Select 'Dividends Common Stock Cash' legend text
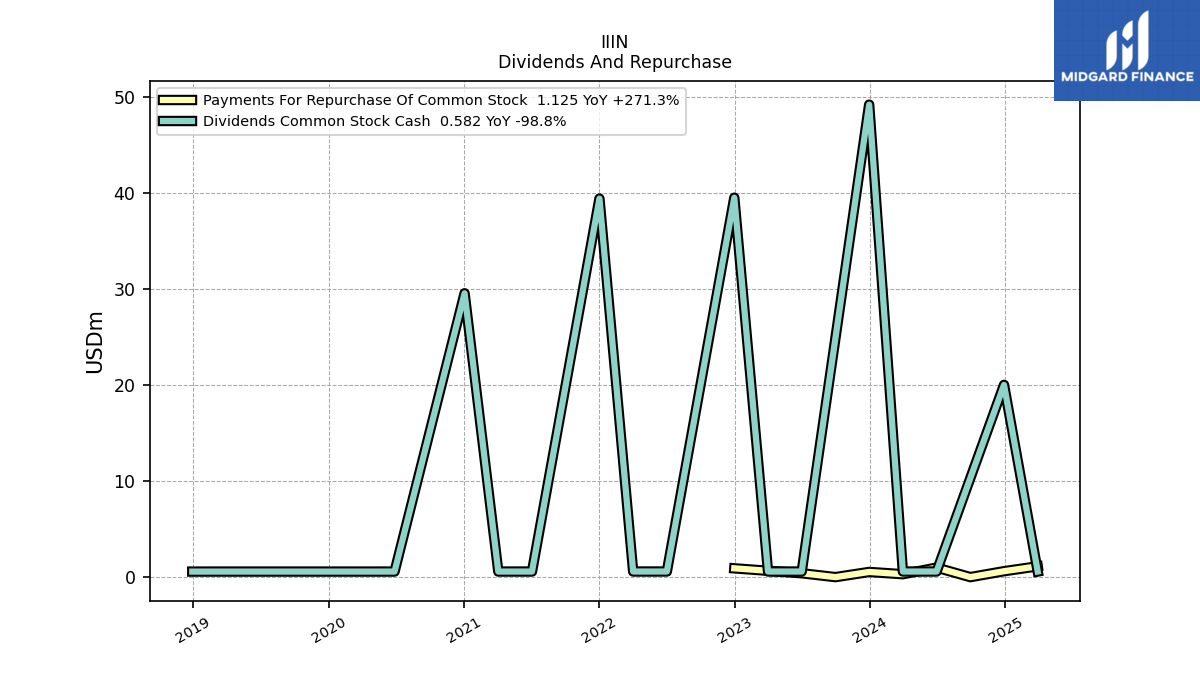 click(x=317, y=121)
